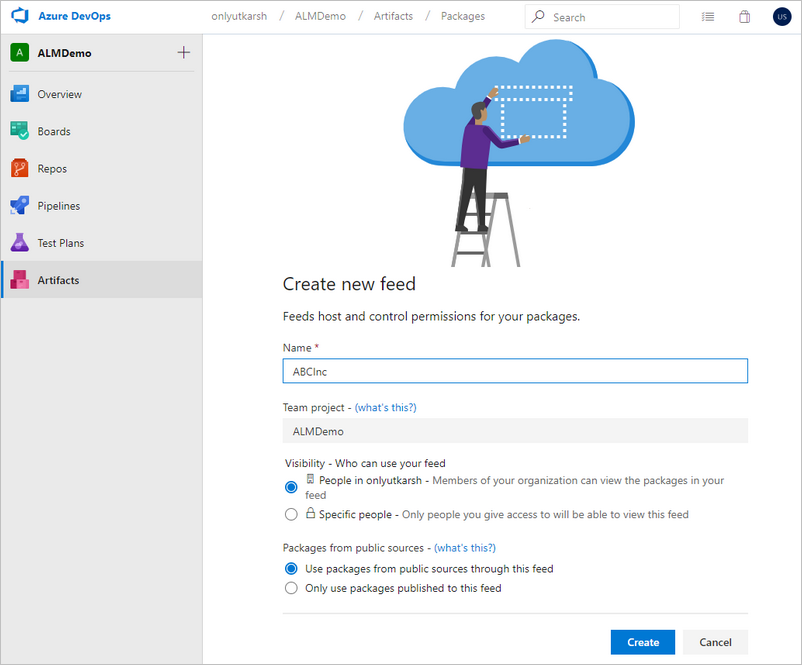This screenshot has height=665, width=802.
Task: Click the Create button
Action: click(x=642, y=642)
